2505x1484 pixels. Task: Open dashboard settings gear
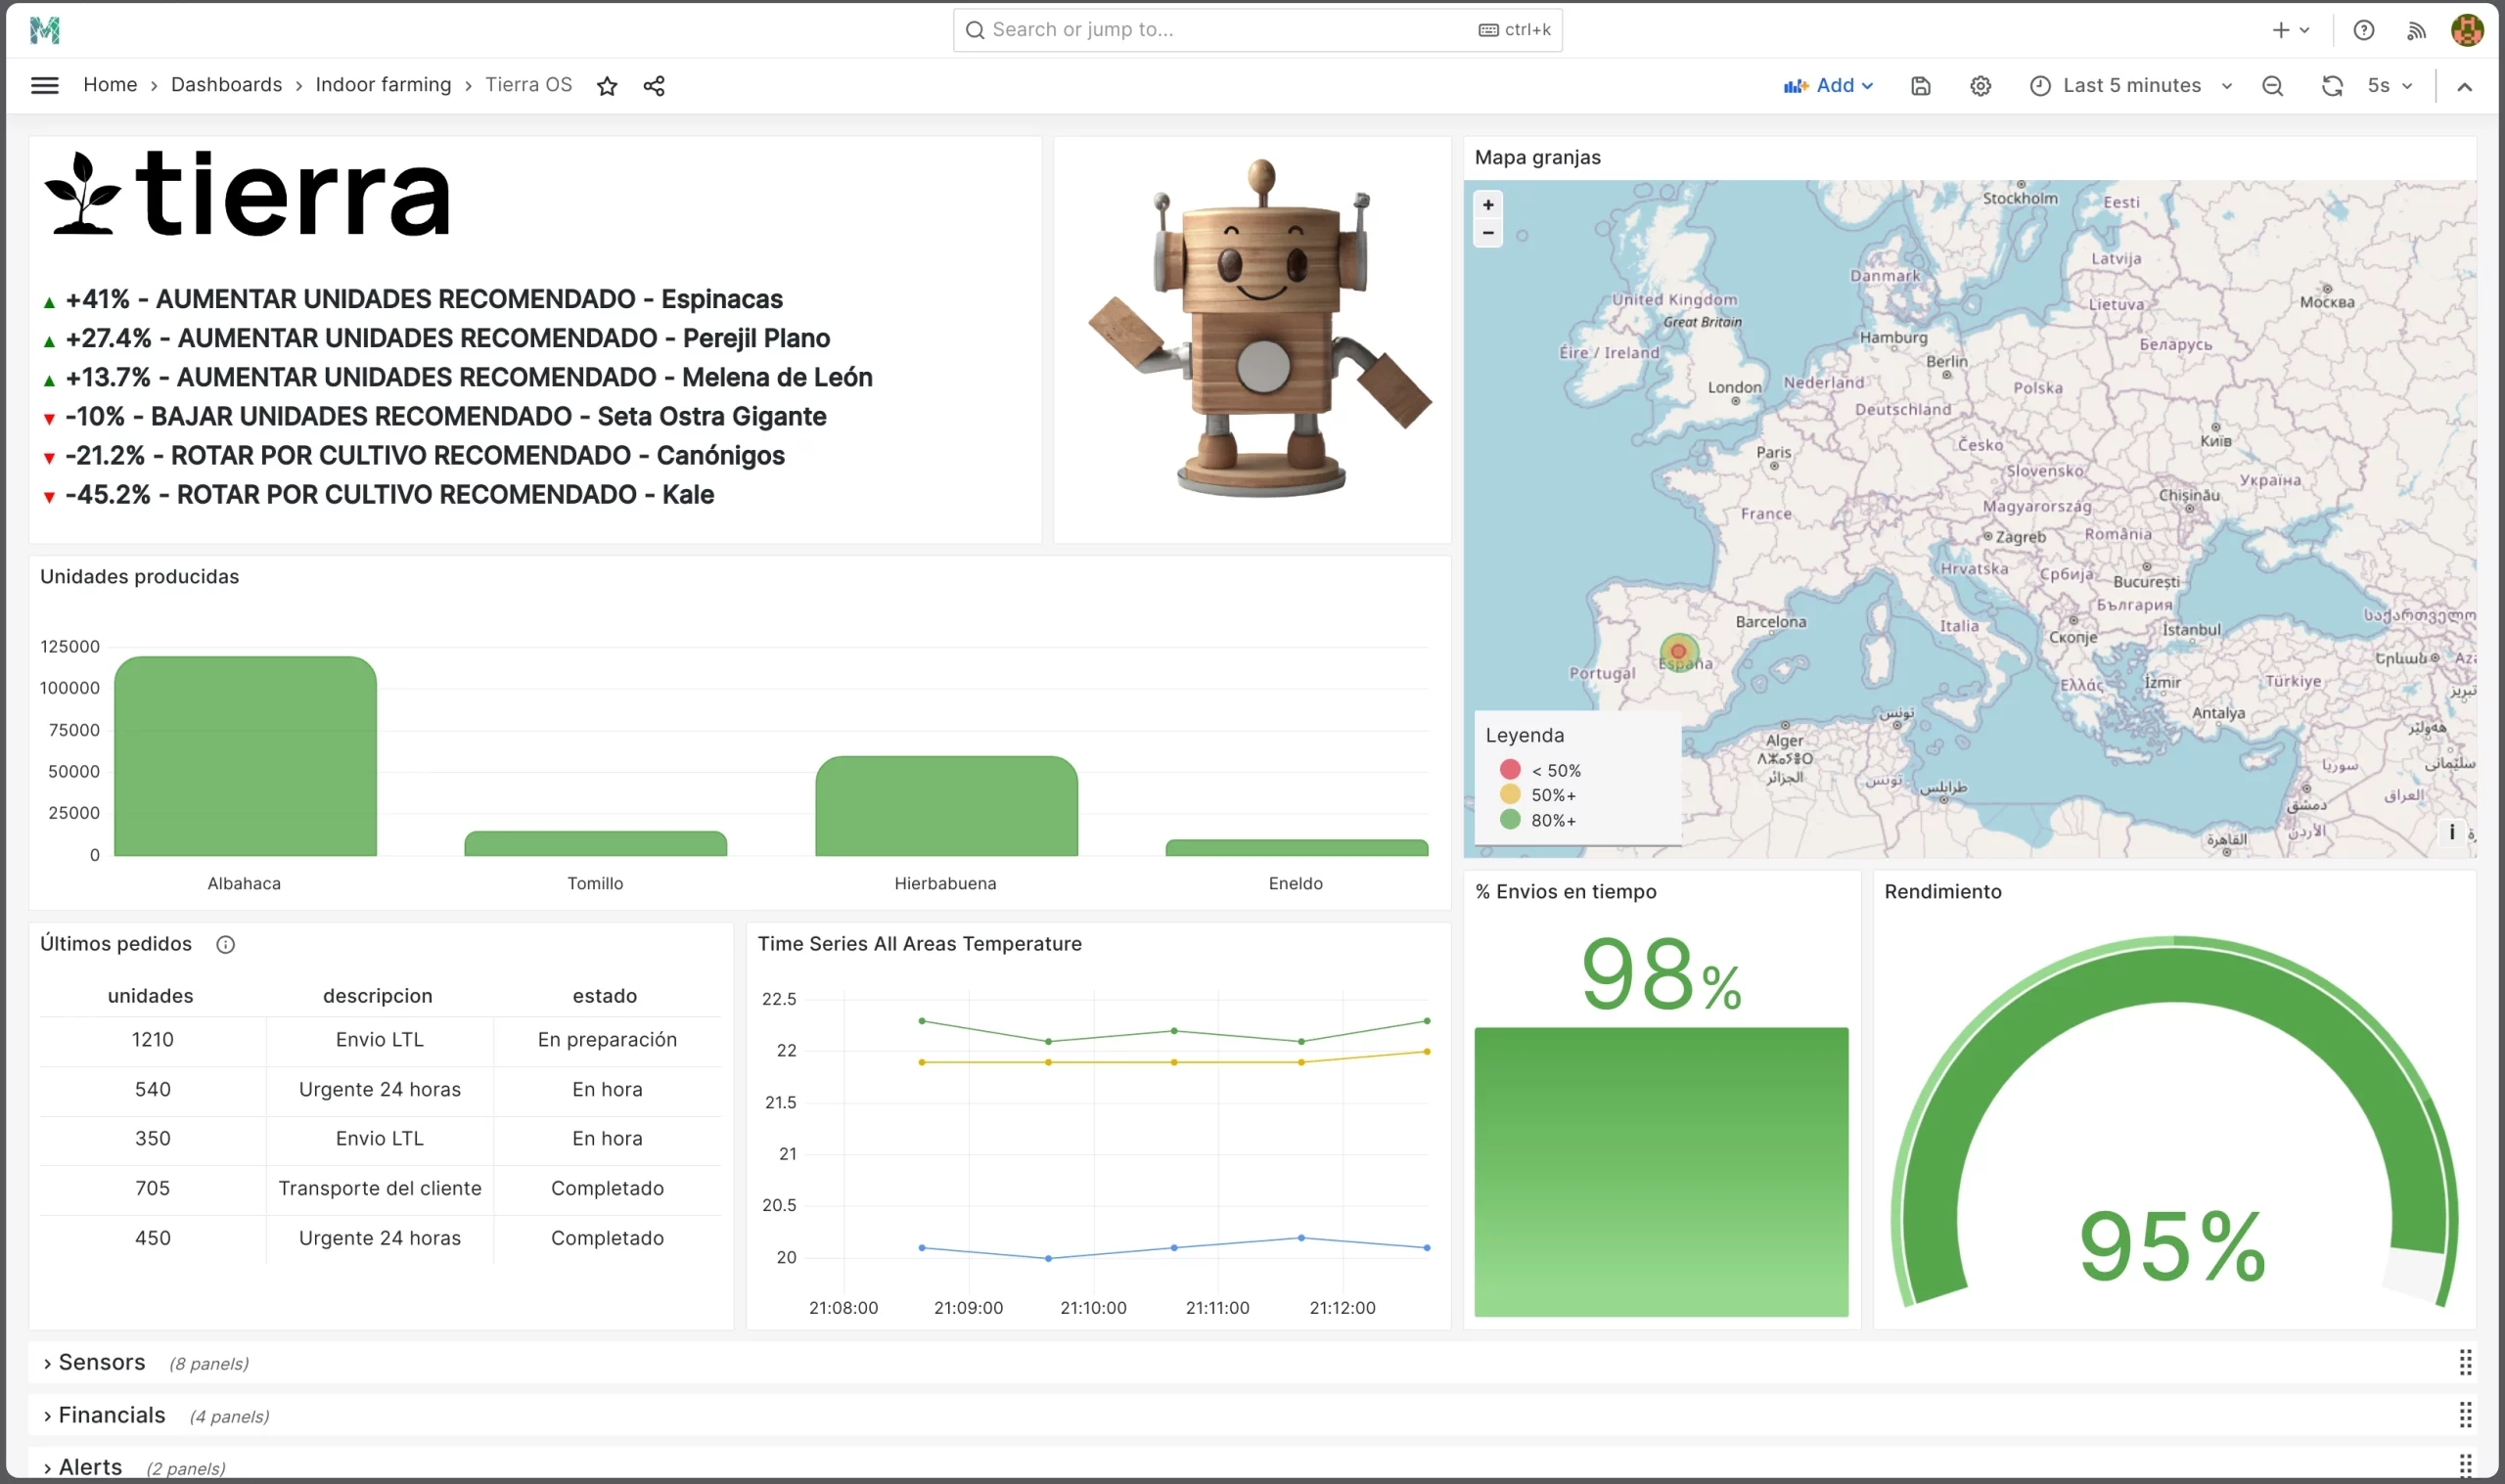click(1980, 85)
